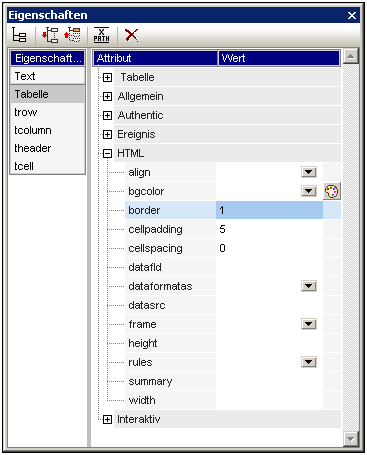
Task: Select the dataformatas attribute label
Action: [x=160, y=286]
